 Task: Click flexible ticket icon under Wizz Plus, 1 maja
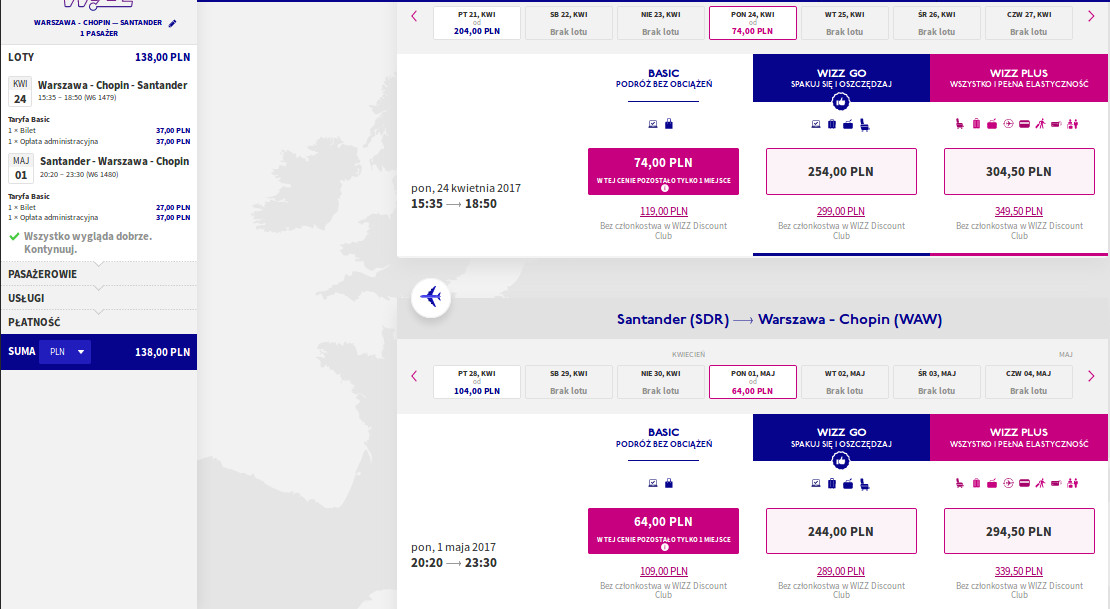[x=1056, y=483]
